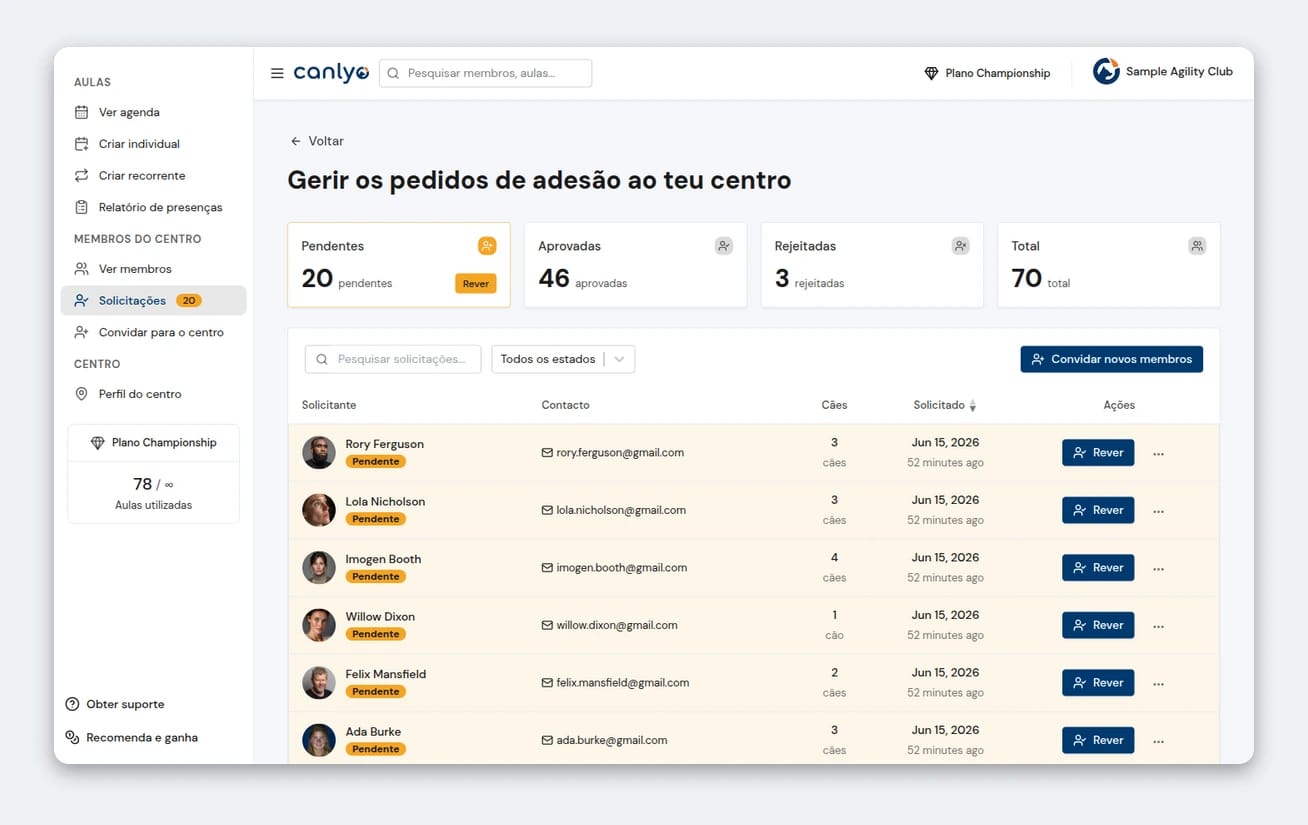The width and height of the screenshot is (1308, 825).
Task: Click the Plano Championship sidebar card
Action: 153,474
